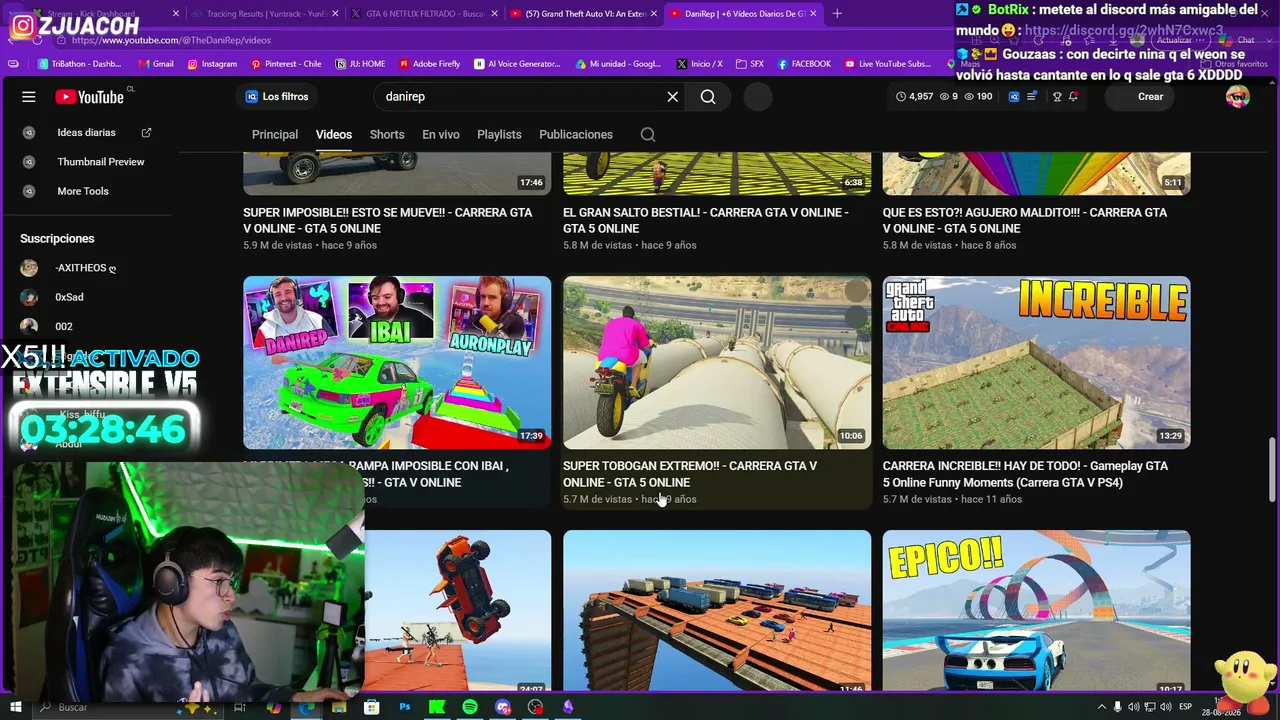Open EL GRAN SALTO BESTIAL video title

[x=706, y=221]
